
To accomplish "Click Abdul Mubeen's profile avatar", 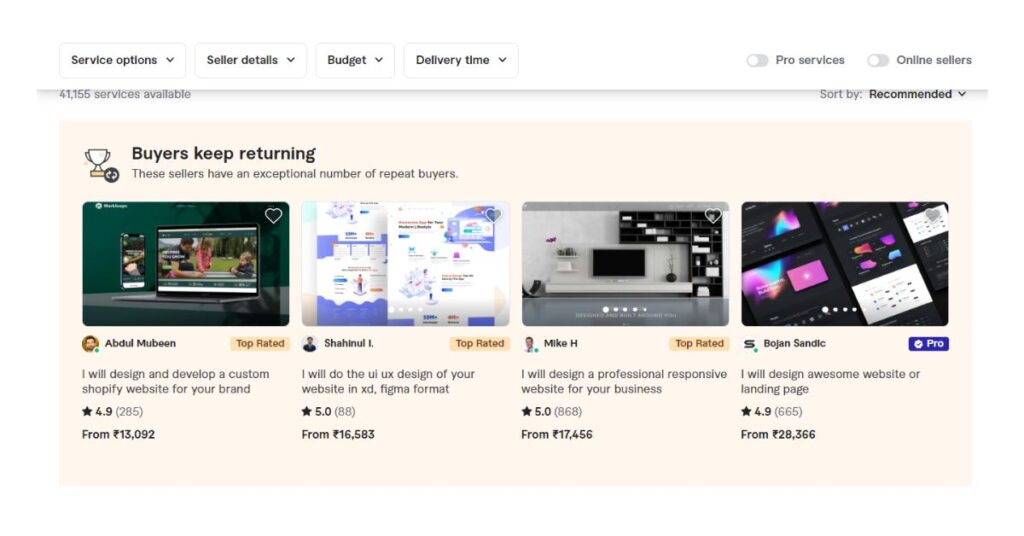I will click(90, 343).
